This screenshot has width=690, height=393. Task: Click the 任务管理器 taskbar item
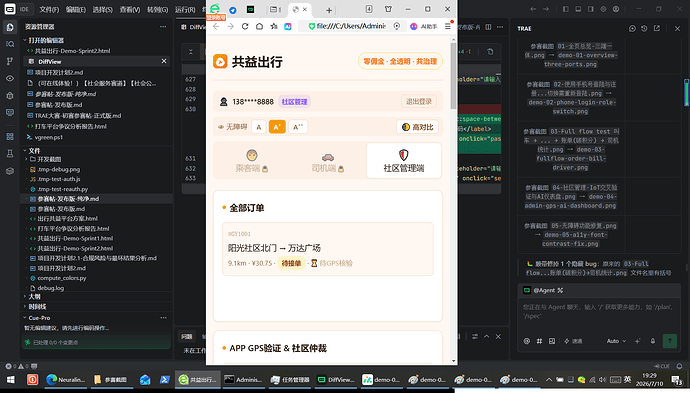click(290, 379)
